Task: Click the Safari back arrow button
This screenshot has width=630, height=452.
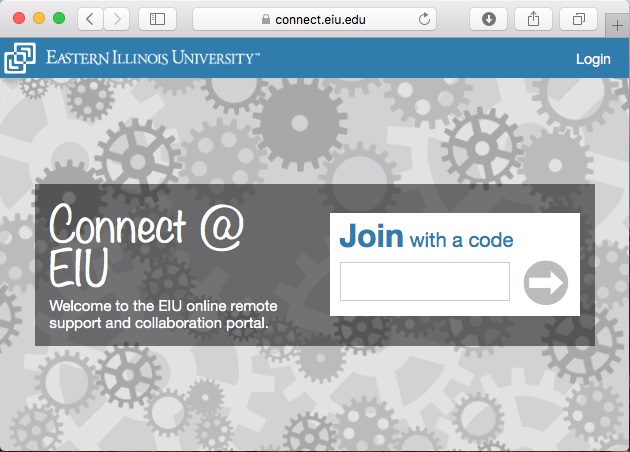Action: click(x=91, y=19)
